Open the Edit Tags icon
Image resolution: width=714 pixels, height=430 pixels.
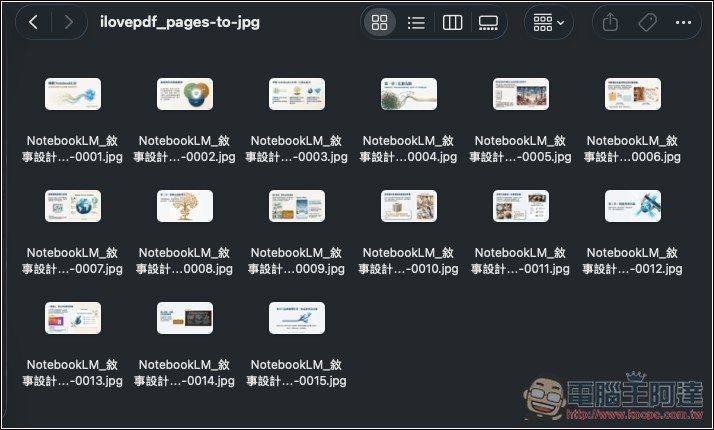(x=647, y=22)
